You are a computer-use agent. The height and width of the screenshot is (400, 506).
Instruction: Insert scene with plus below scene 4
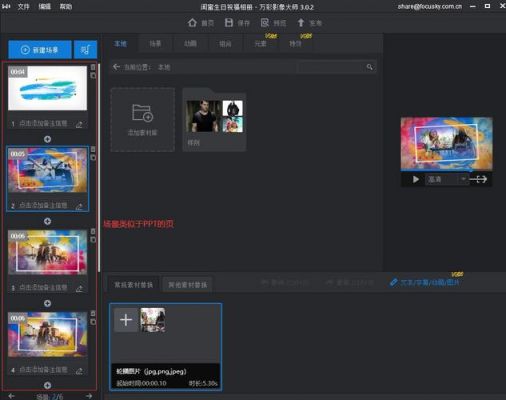click(x=47, y=385)
